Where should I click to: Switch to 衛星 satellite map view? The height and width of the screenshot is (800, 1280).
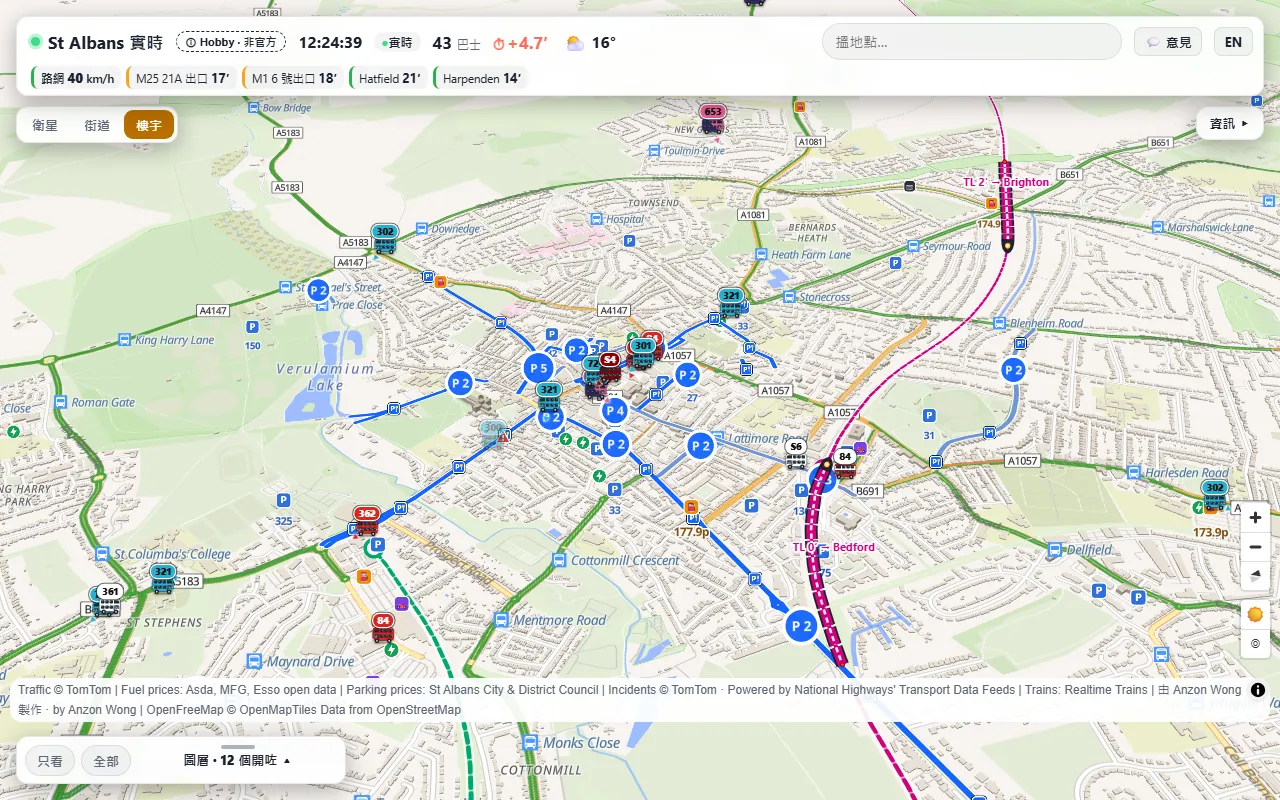(x=45, y=125)
